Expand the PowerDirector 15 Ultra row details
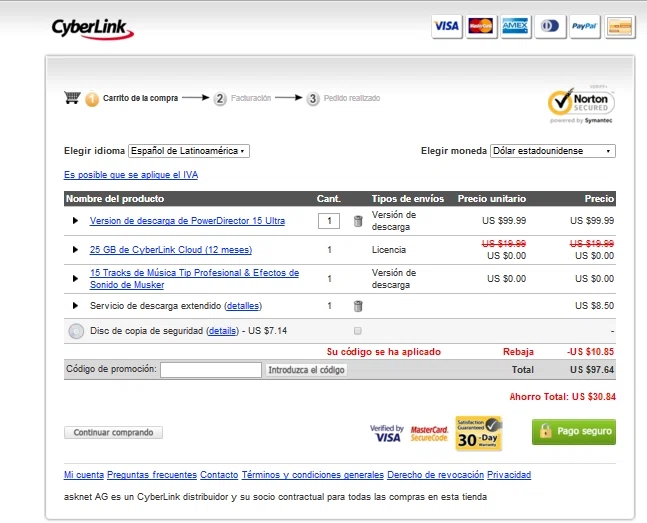The height and width of the screenshot is (523, 647). pos(75,220)
